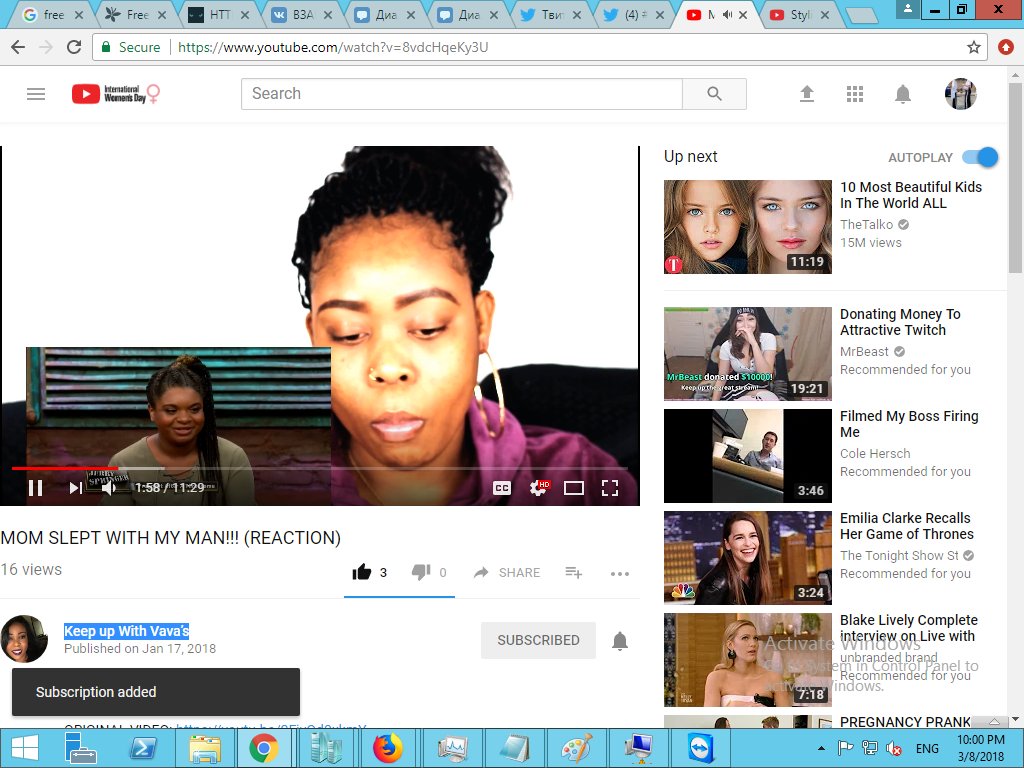Open Keep up With Vava's channel link
The image size is (1024, 768).
coord(126,631)
